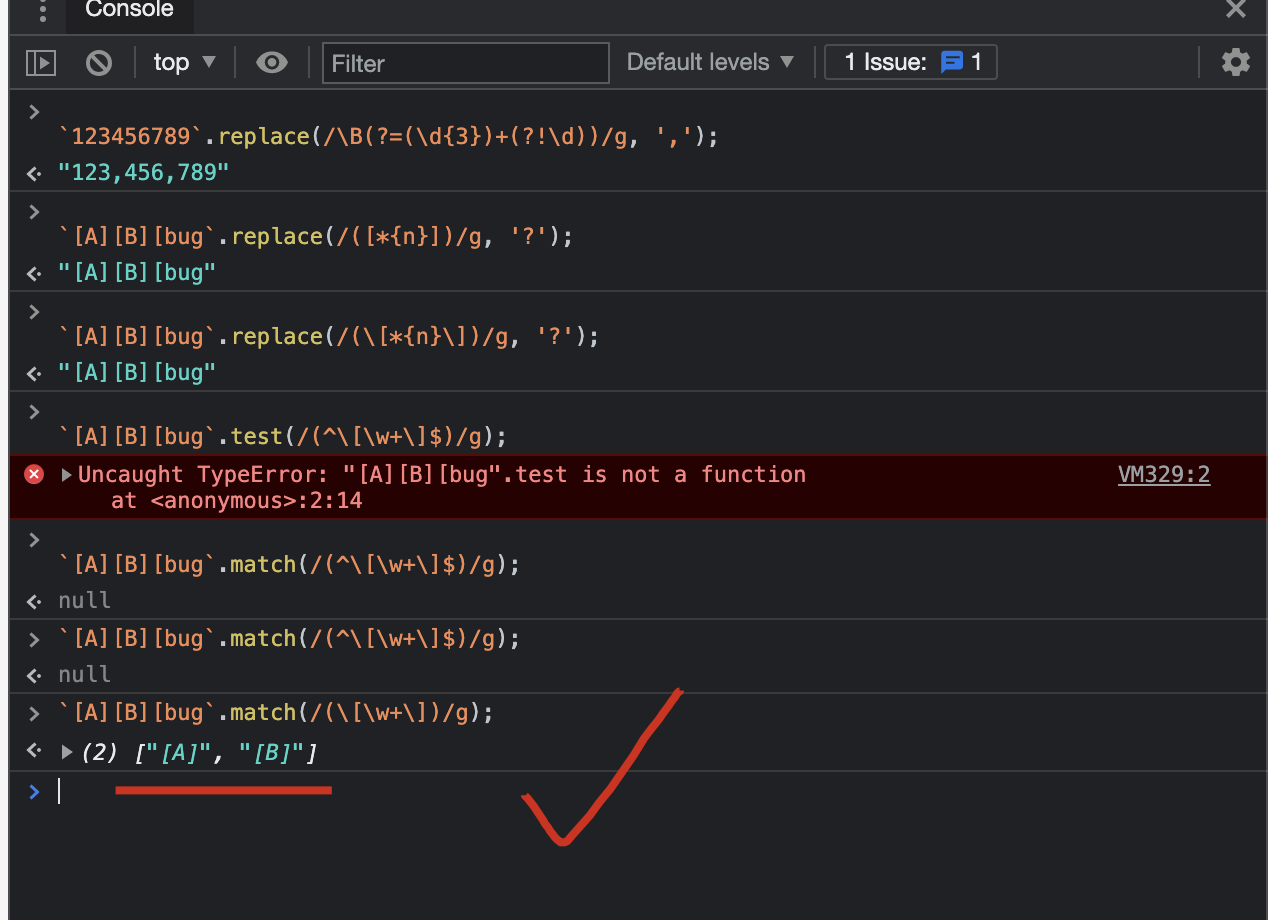Select the Console tab

pos(128,11)
